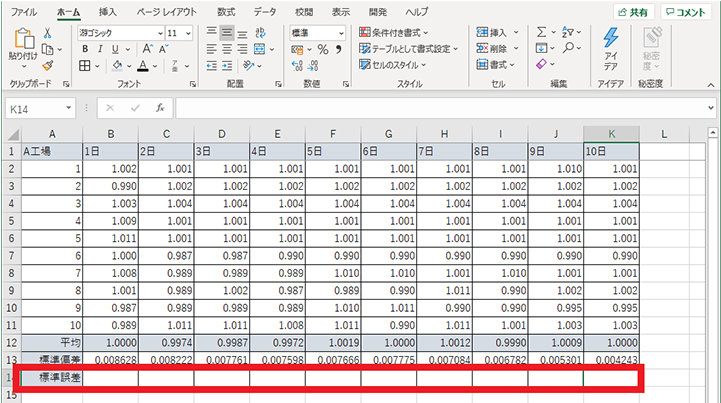The height and width of the screenshot is (403, 721).
Task: Click the Name Box showing K14
Action: click(x=40, y=109)
